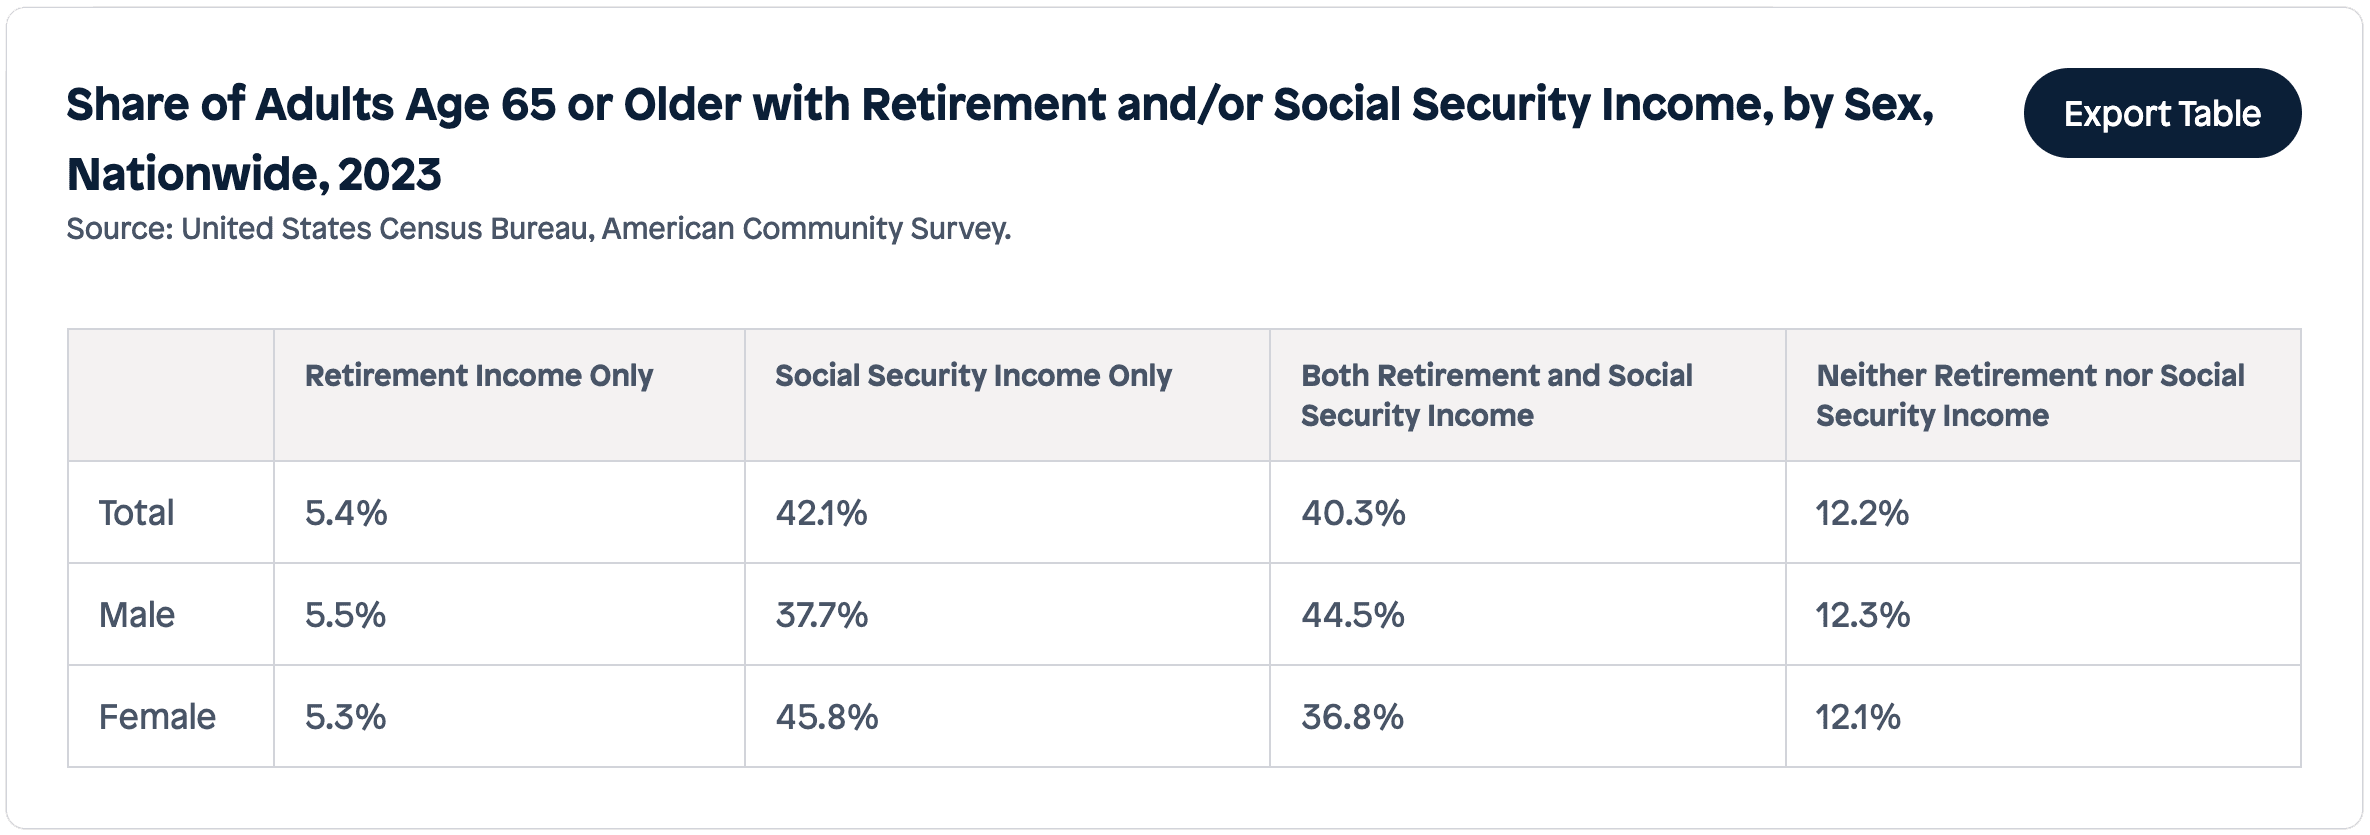Select the Male row label
The width and height of the screenshot is (2370, 835).
coord(137,615)
